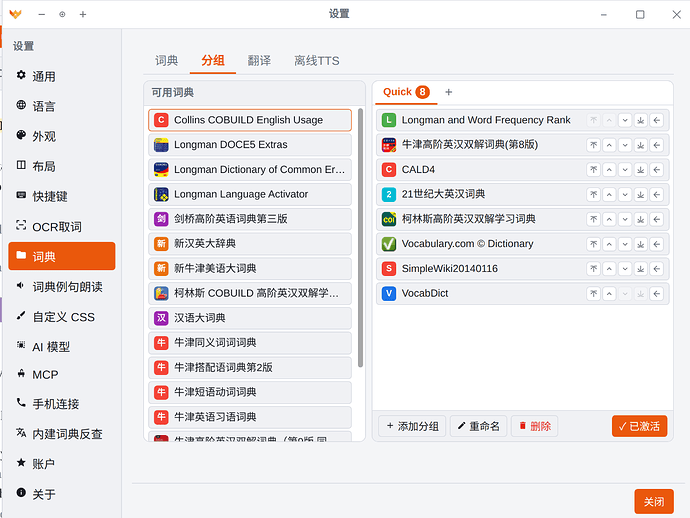The height and width of the screenshot is (518, 690).
Task: Open OCR取词 settings in sidebar
Action: [x=62, y=226]
